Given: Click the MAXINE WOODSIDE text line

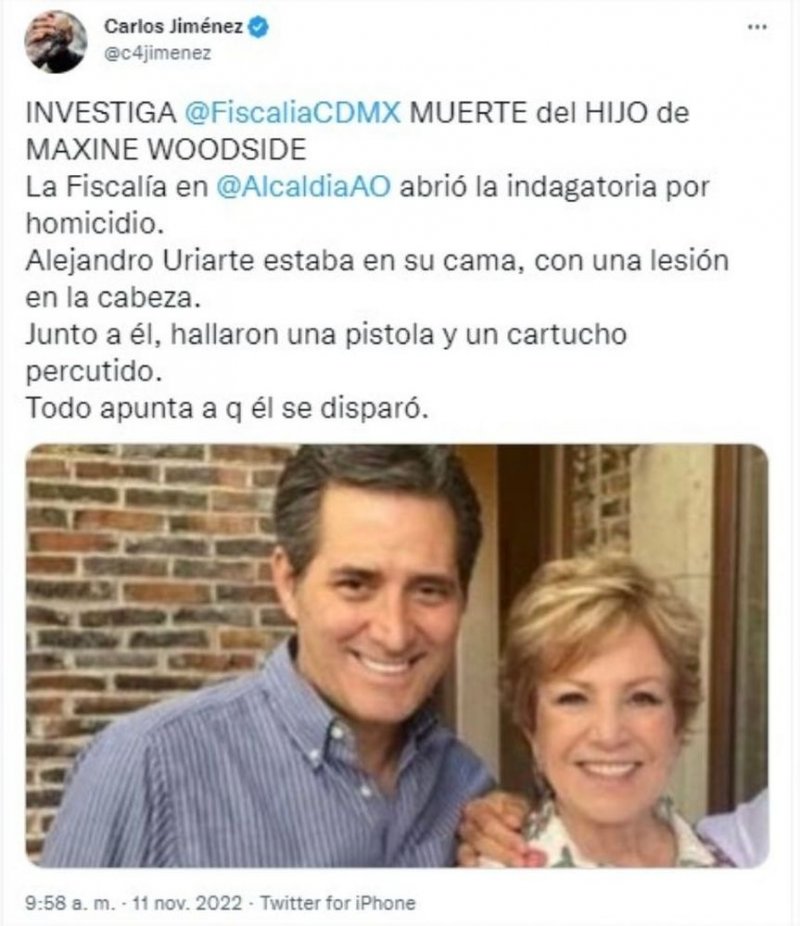Looking at the screenshot, I should 166,149.
